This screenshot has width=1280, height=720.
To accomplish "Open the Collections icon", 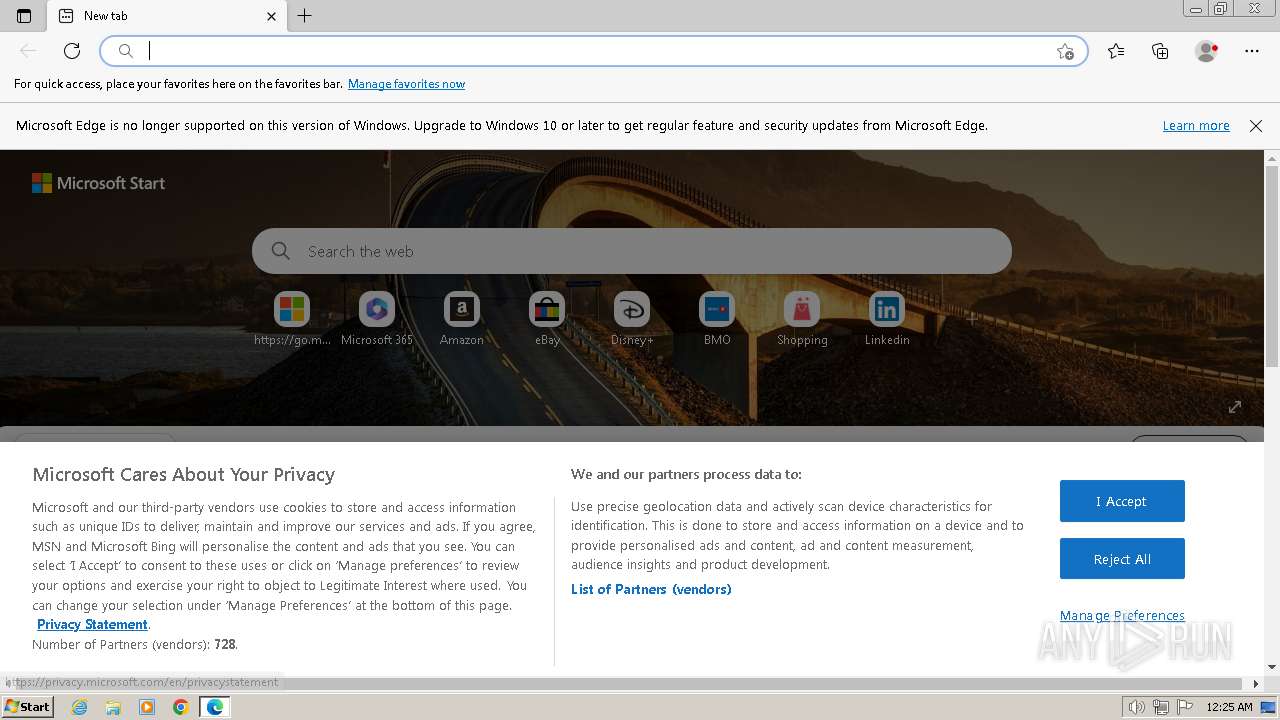I will point(1160,51).
